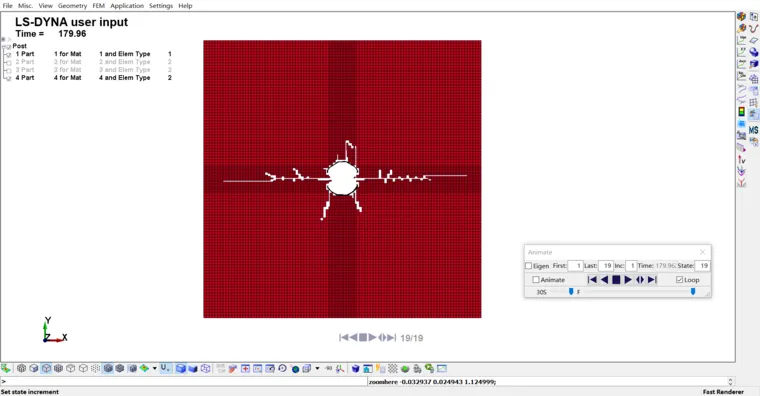760x396 pixels.
Task: Stop animation in Animate panel
Action: click(616, 280)
